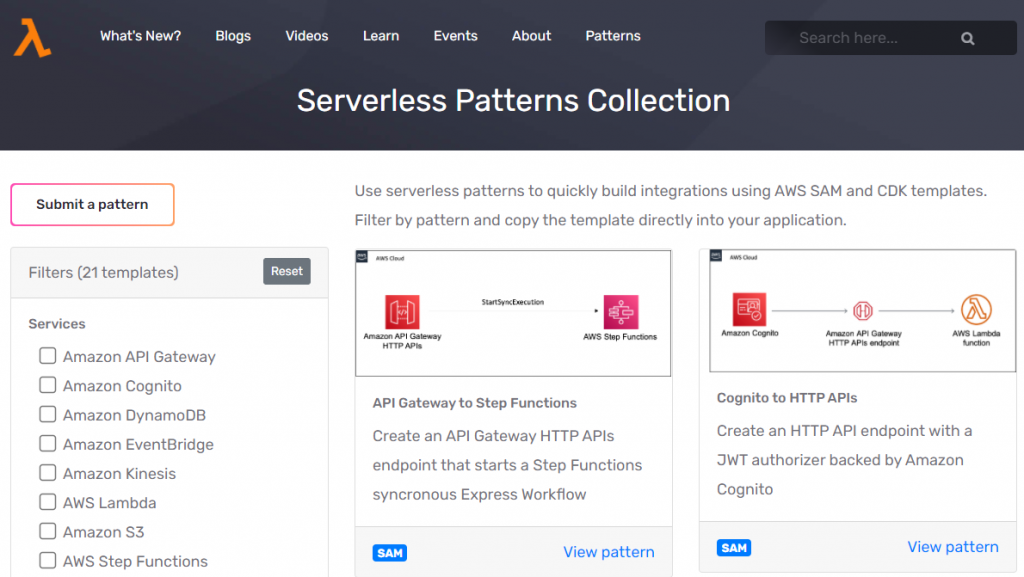This screenshot has width=1024, height=577.
Task: Reset all filters
Action: coord(287,271)
